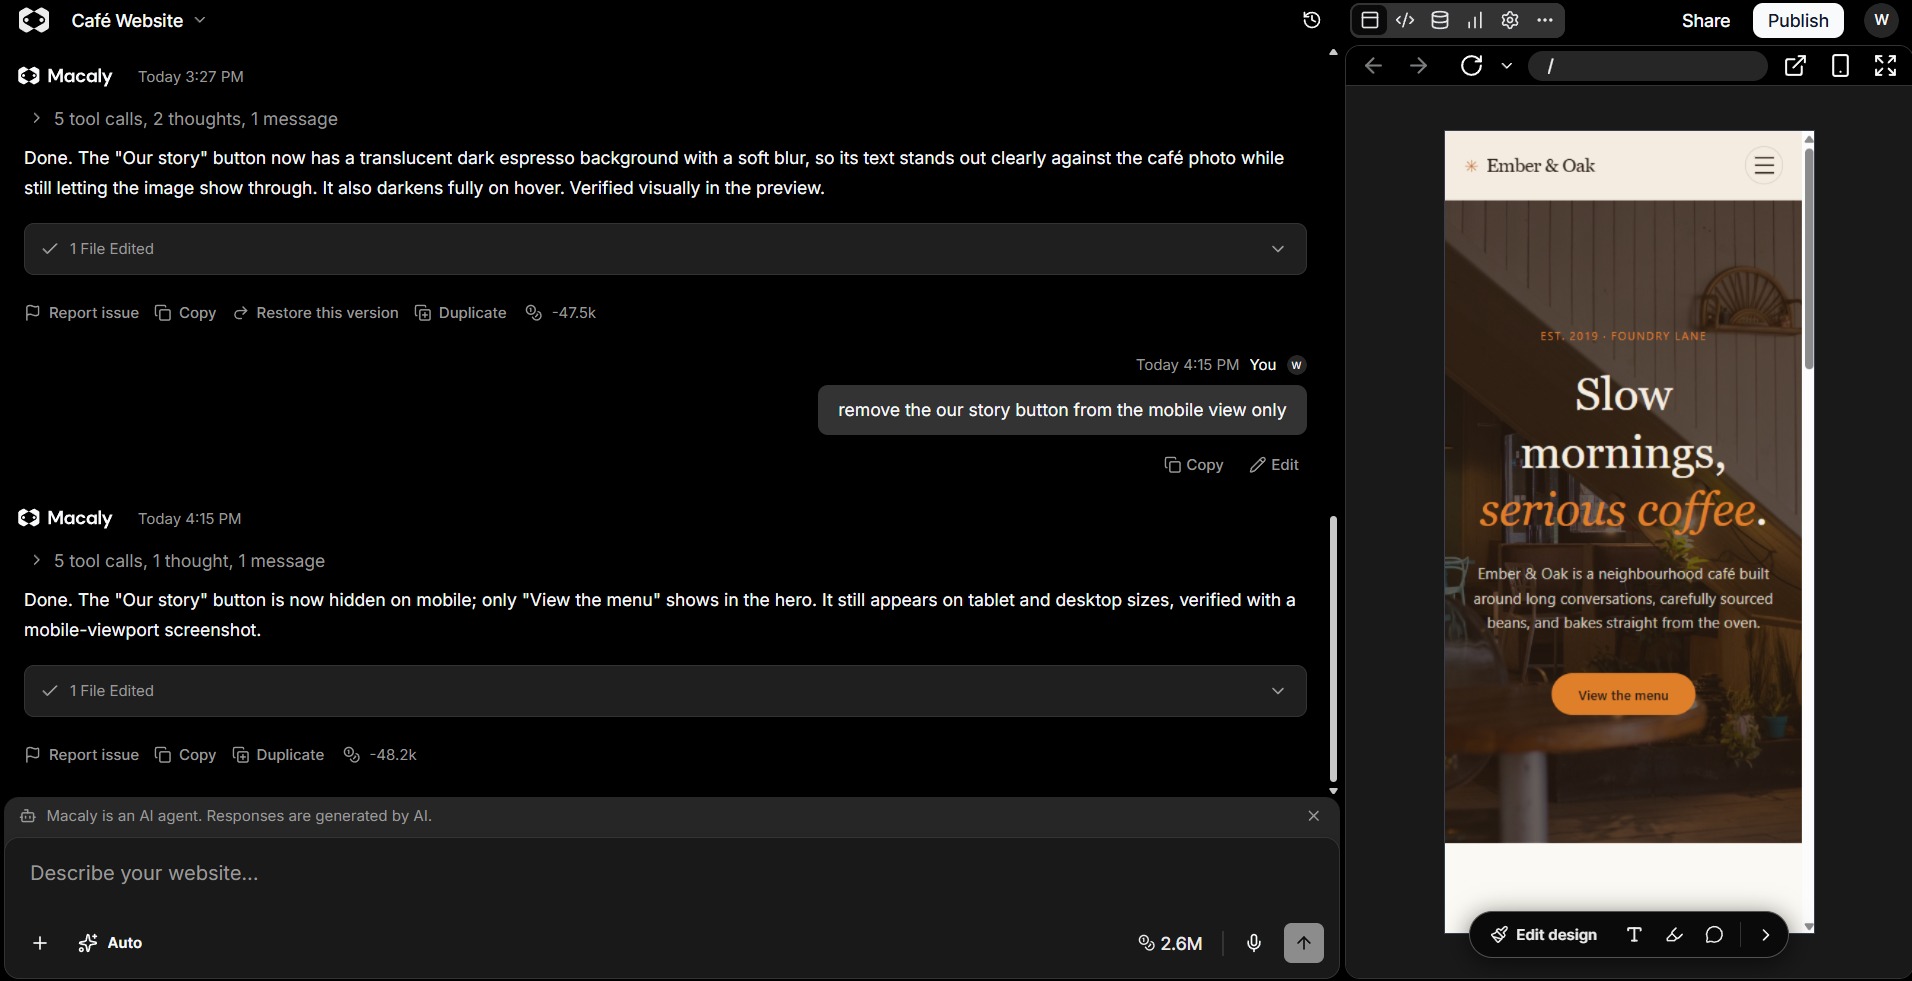1912x981 pixels.
Task: Click Edit on your message
Action: (x=1274, y=465)
